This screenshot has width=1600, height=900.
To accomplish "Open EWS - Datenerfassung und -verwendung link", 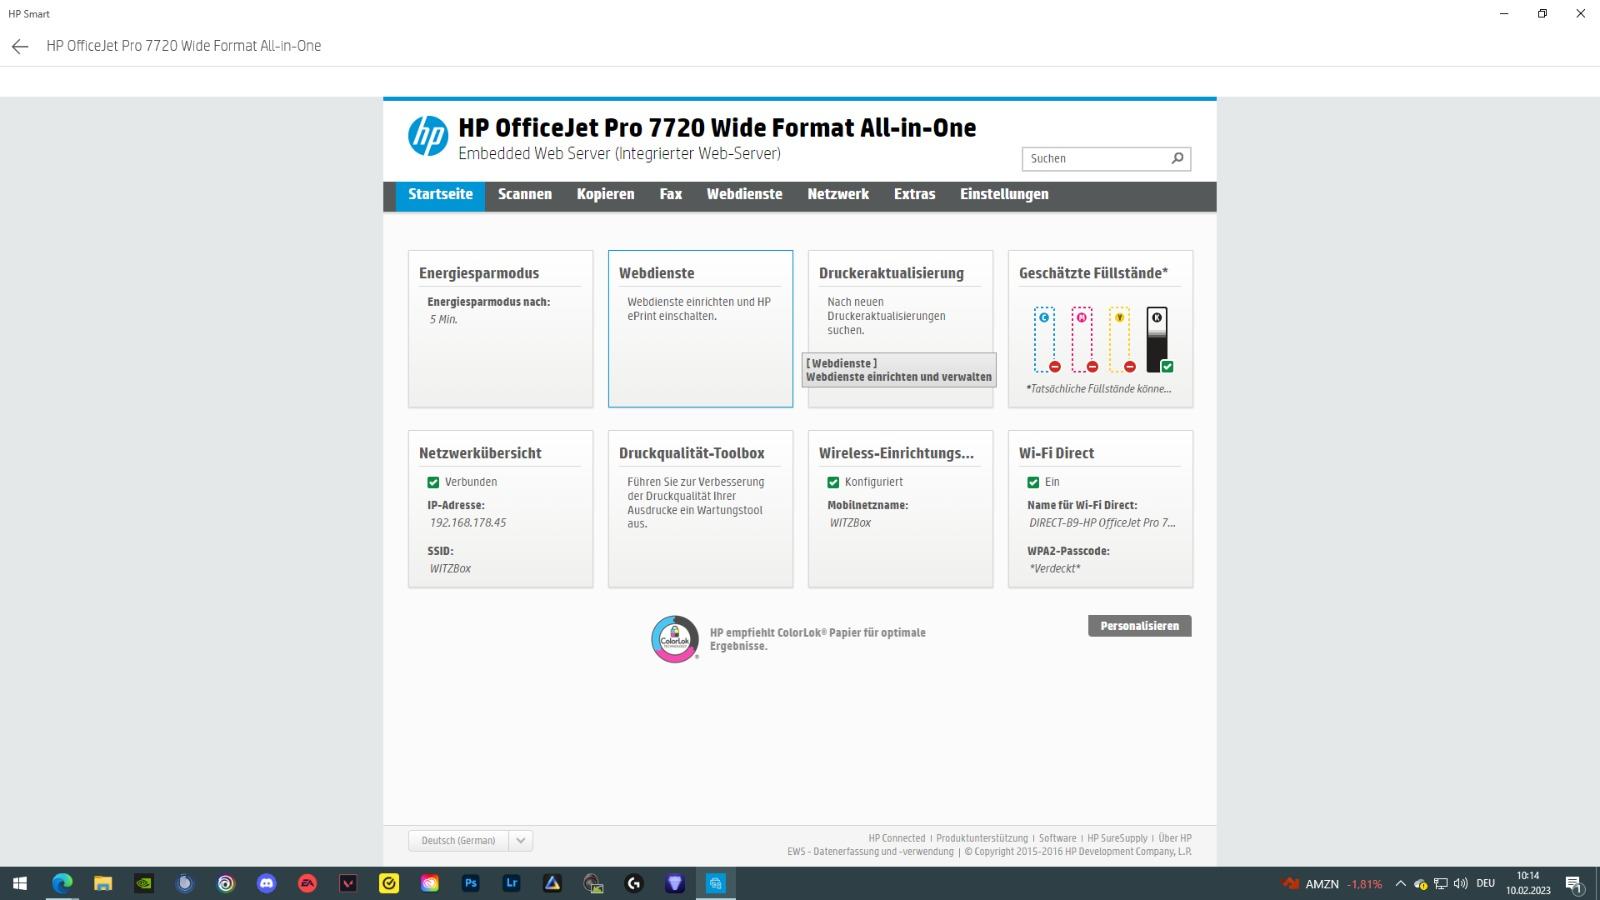I will (870, 852).
